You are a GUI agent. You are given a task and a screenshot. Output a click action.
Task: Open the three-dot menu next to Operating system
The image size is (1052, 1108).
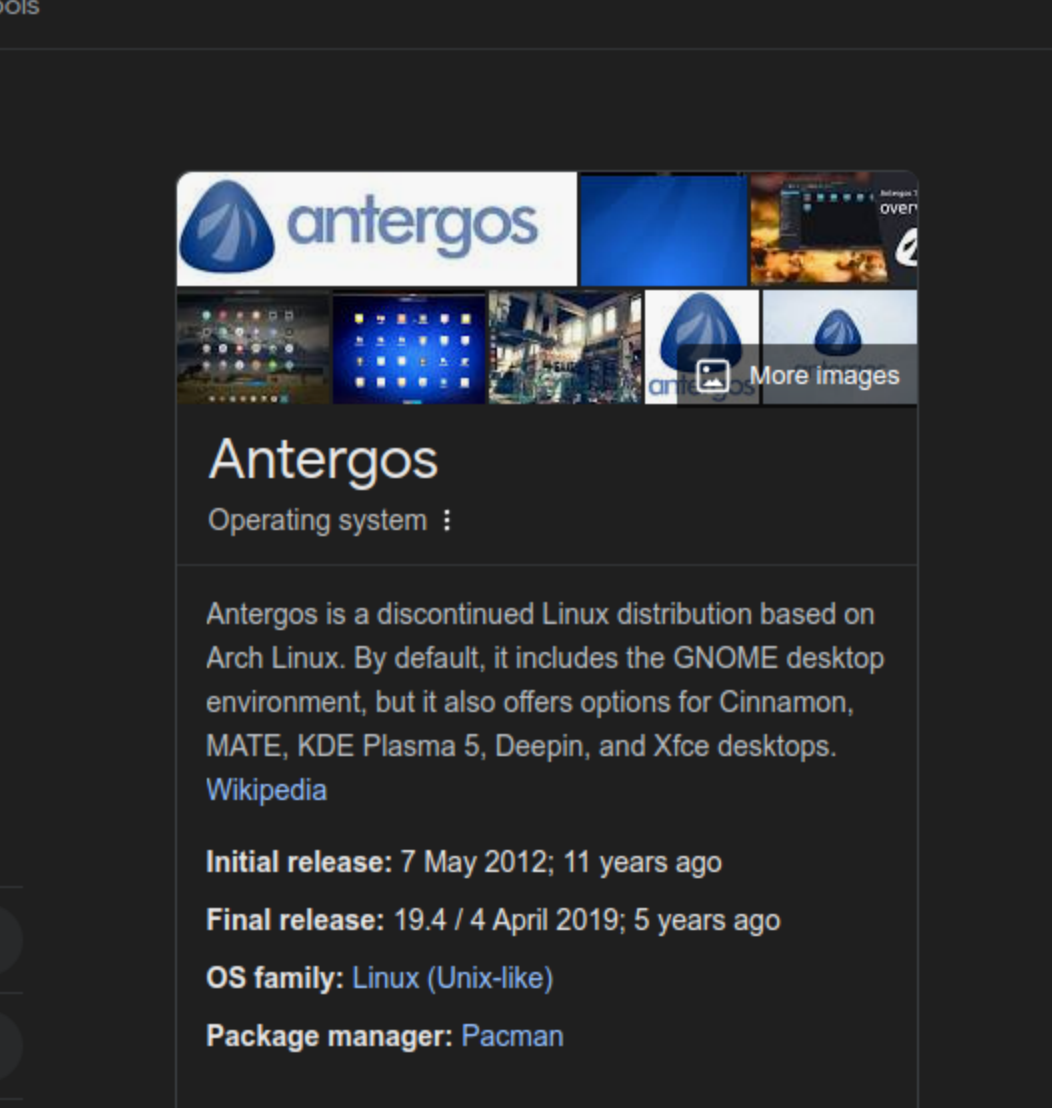(x=447, y=521)
